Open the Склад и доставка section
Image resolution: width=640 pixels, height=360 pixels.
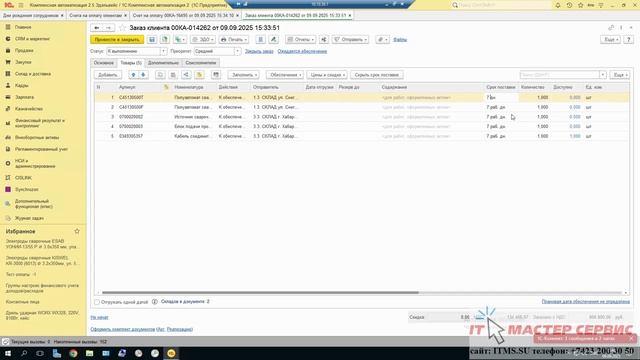point(33,74)
